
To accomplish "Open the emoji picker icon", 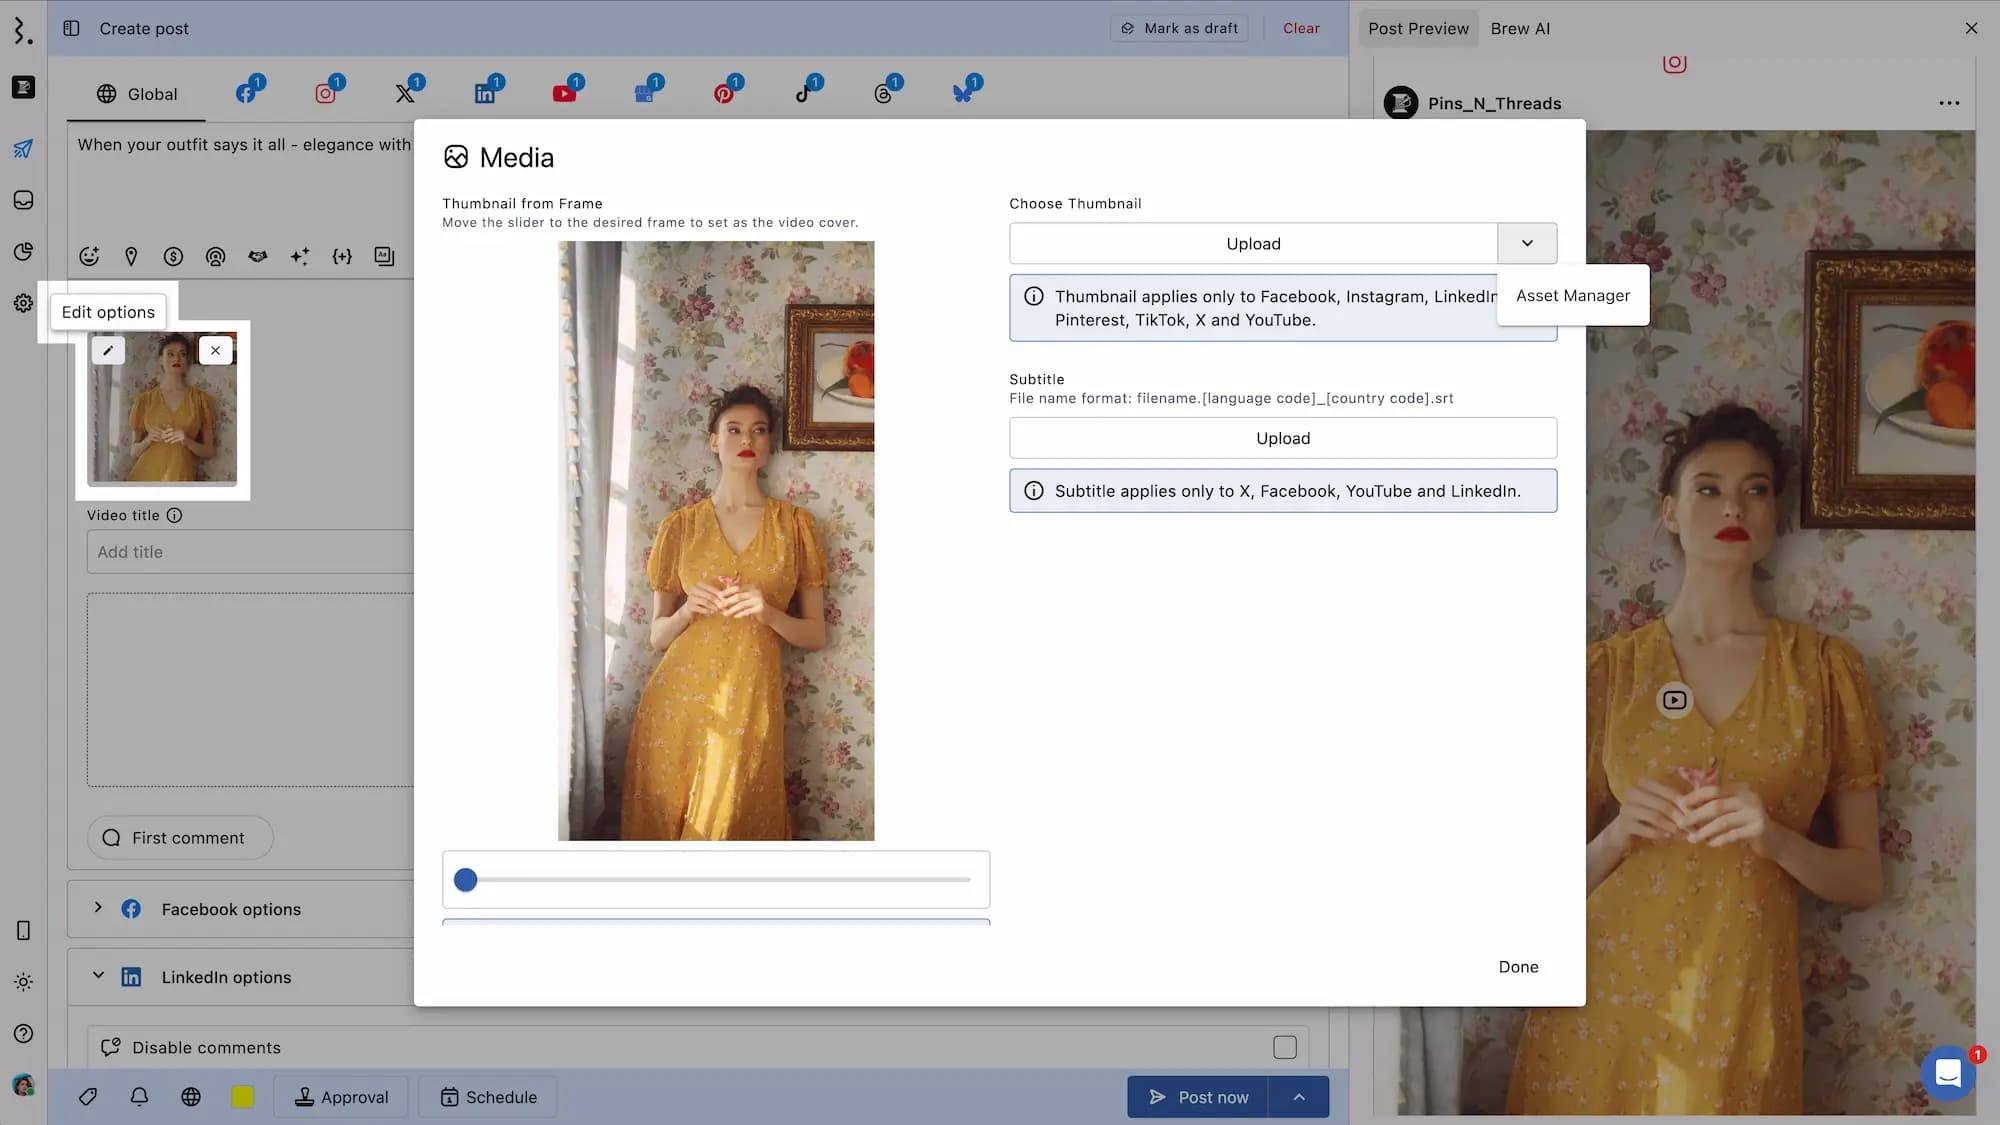I will point(89,256).
